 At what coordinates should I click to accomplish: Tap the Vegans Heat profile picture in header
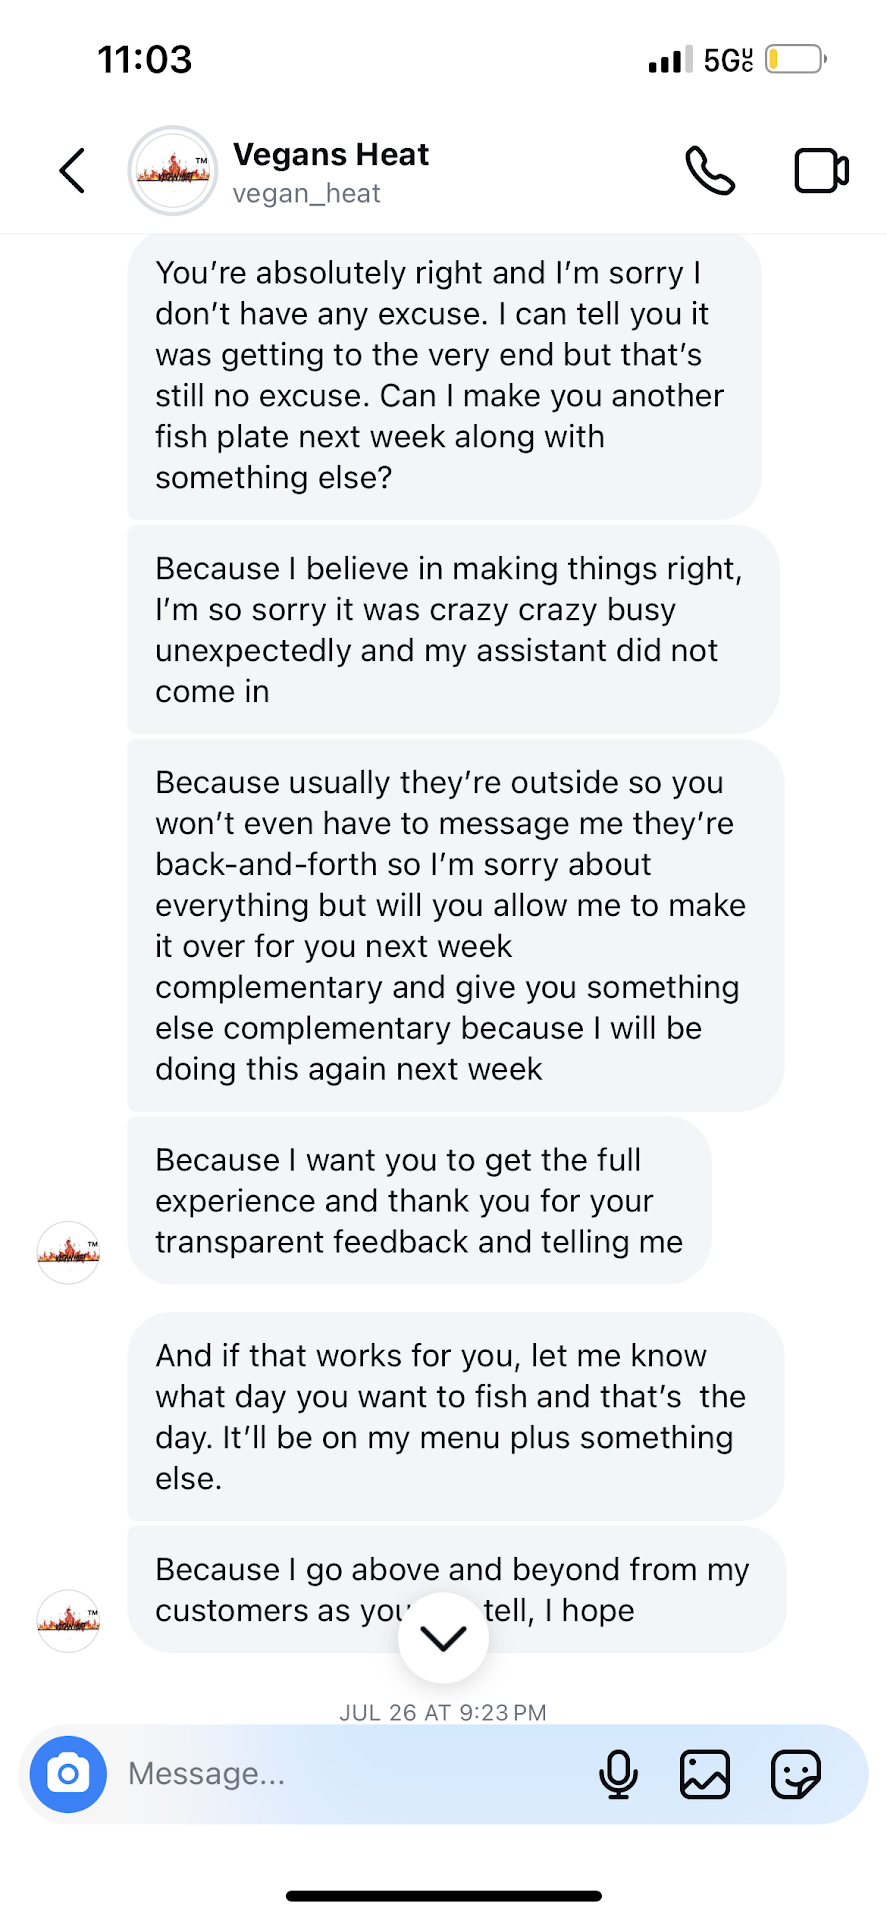173,171
